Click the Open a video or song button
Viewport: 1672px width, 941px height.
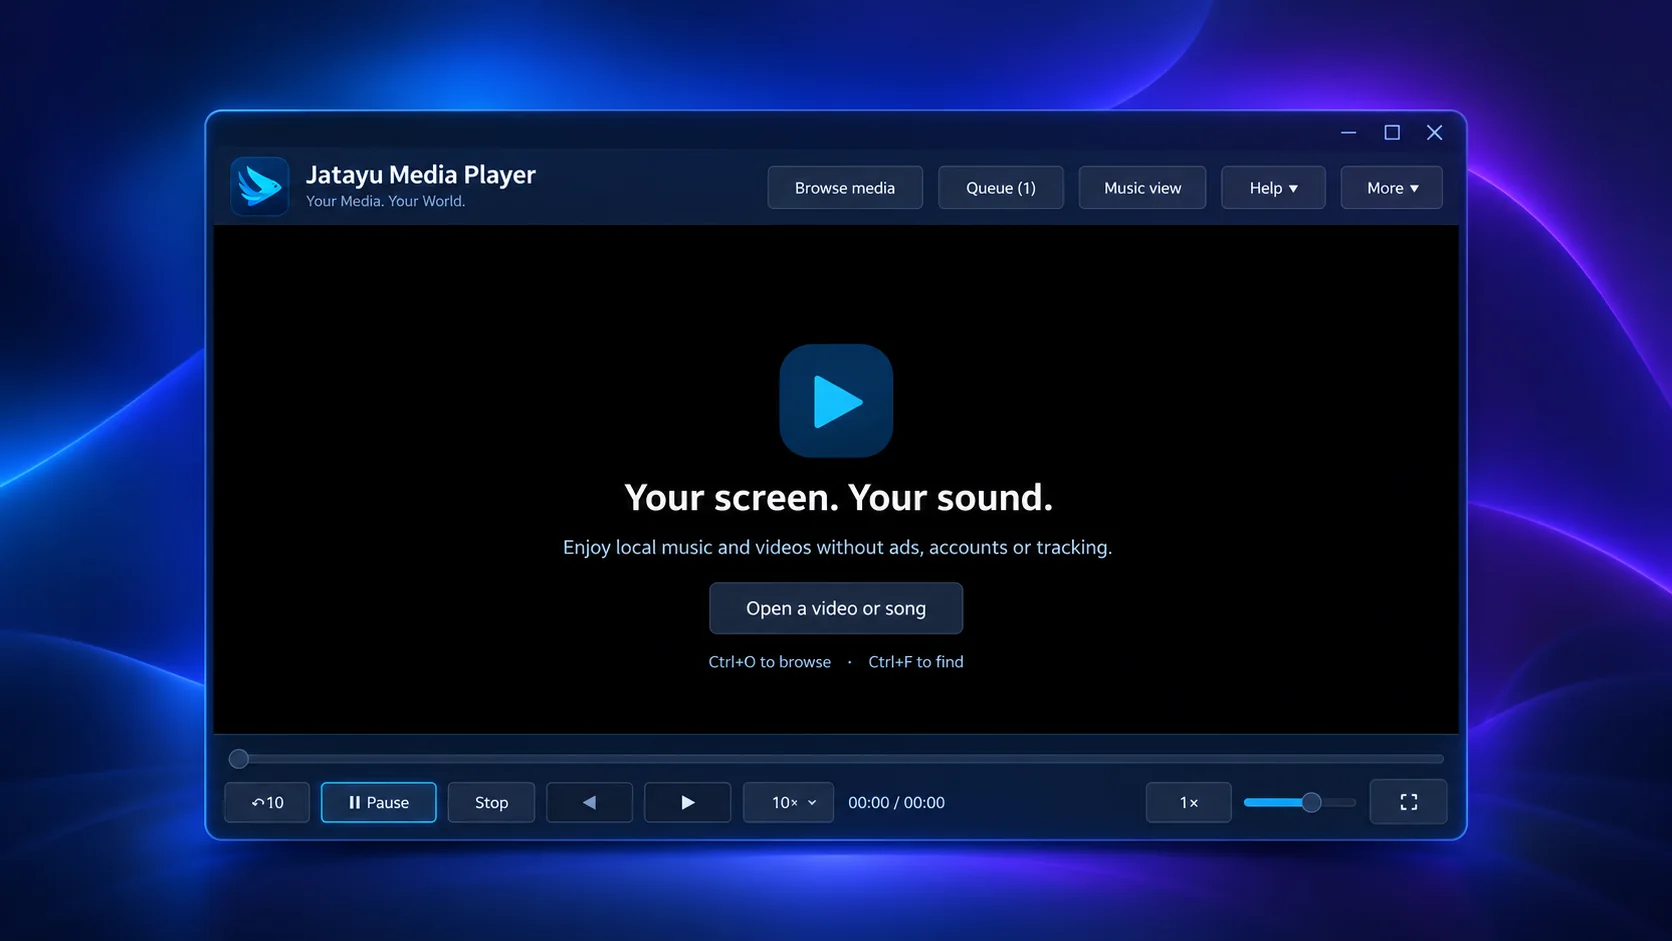point(836,608)
